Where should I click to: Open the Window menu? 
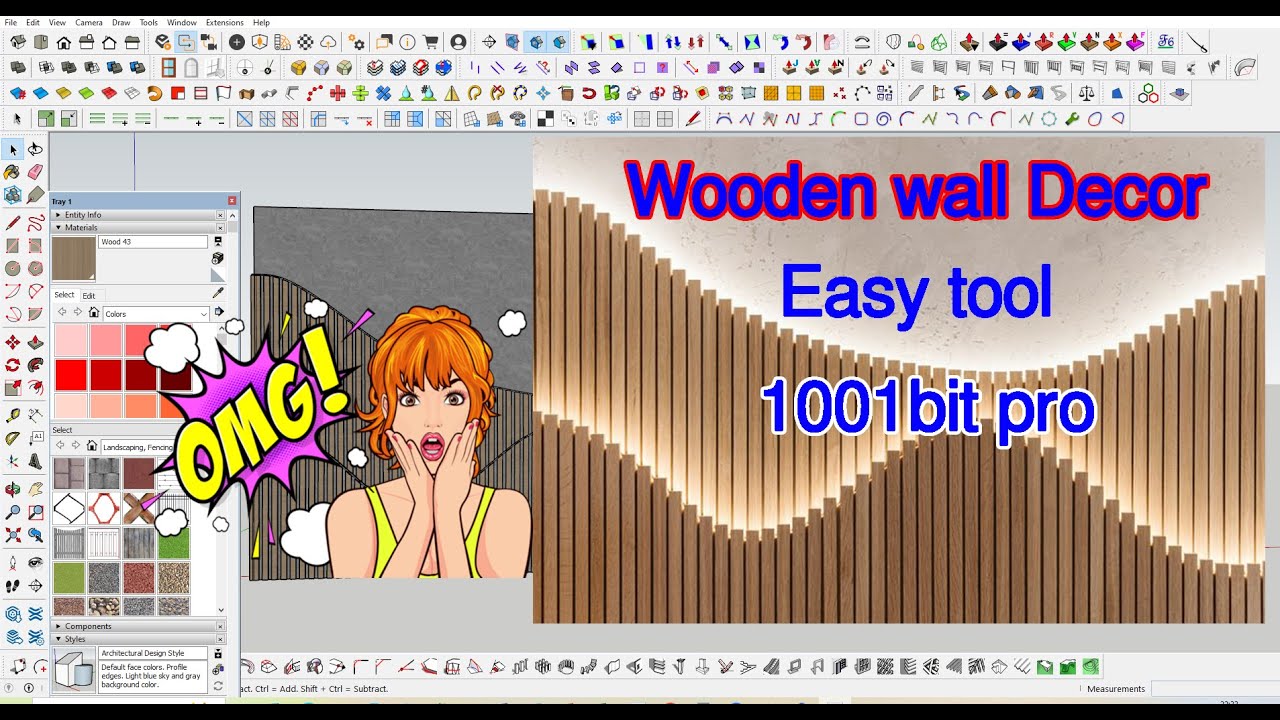(182, 22)
